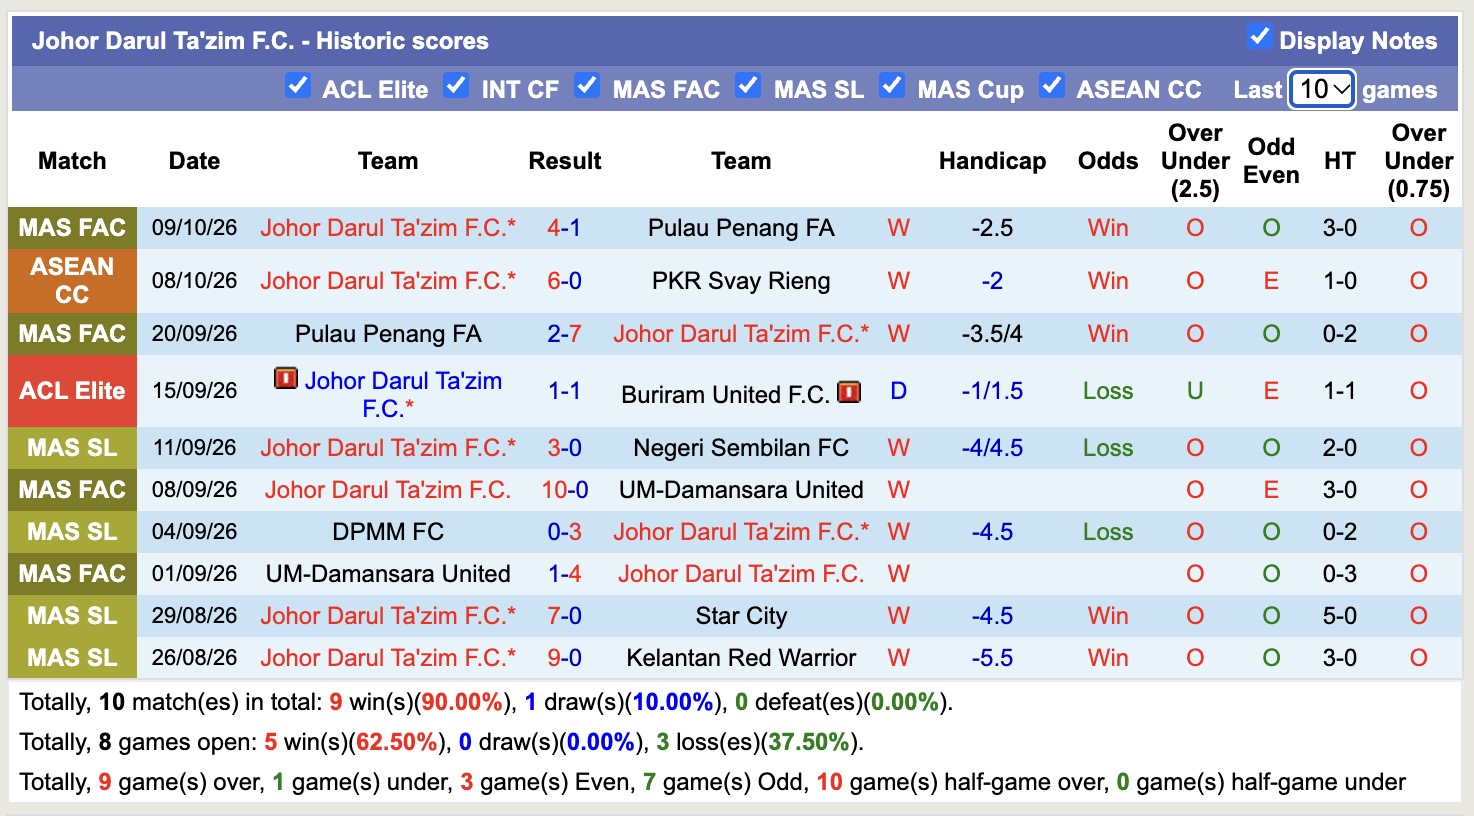
Task: Open the 7-0 result against Star City
Action: tap(564, 616)
